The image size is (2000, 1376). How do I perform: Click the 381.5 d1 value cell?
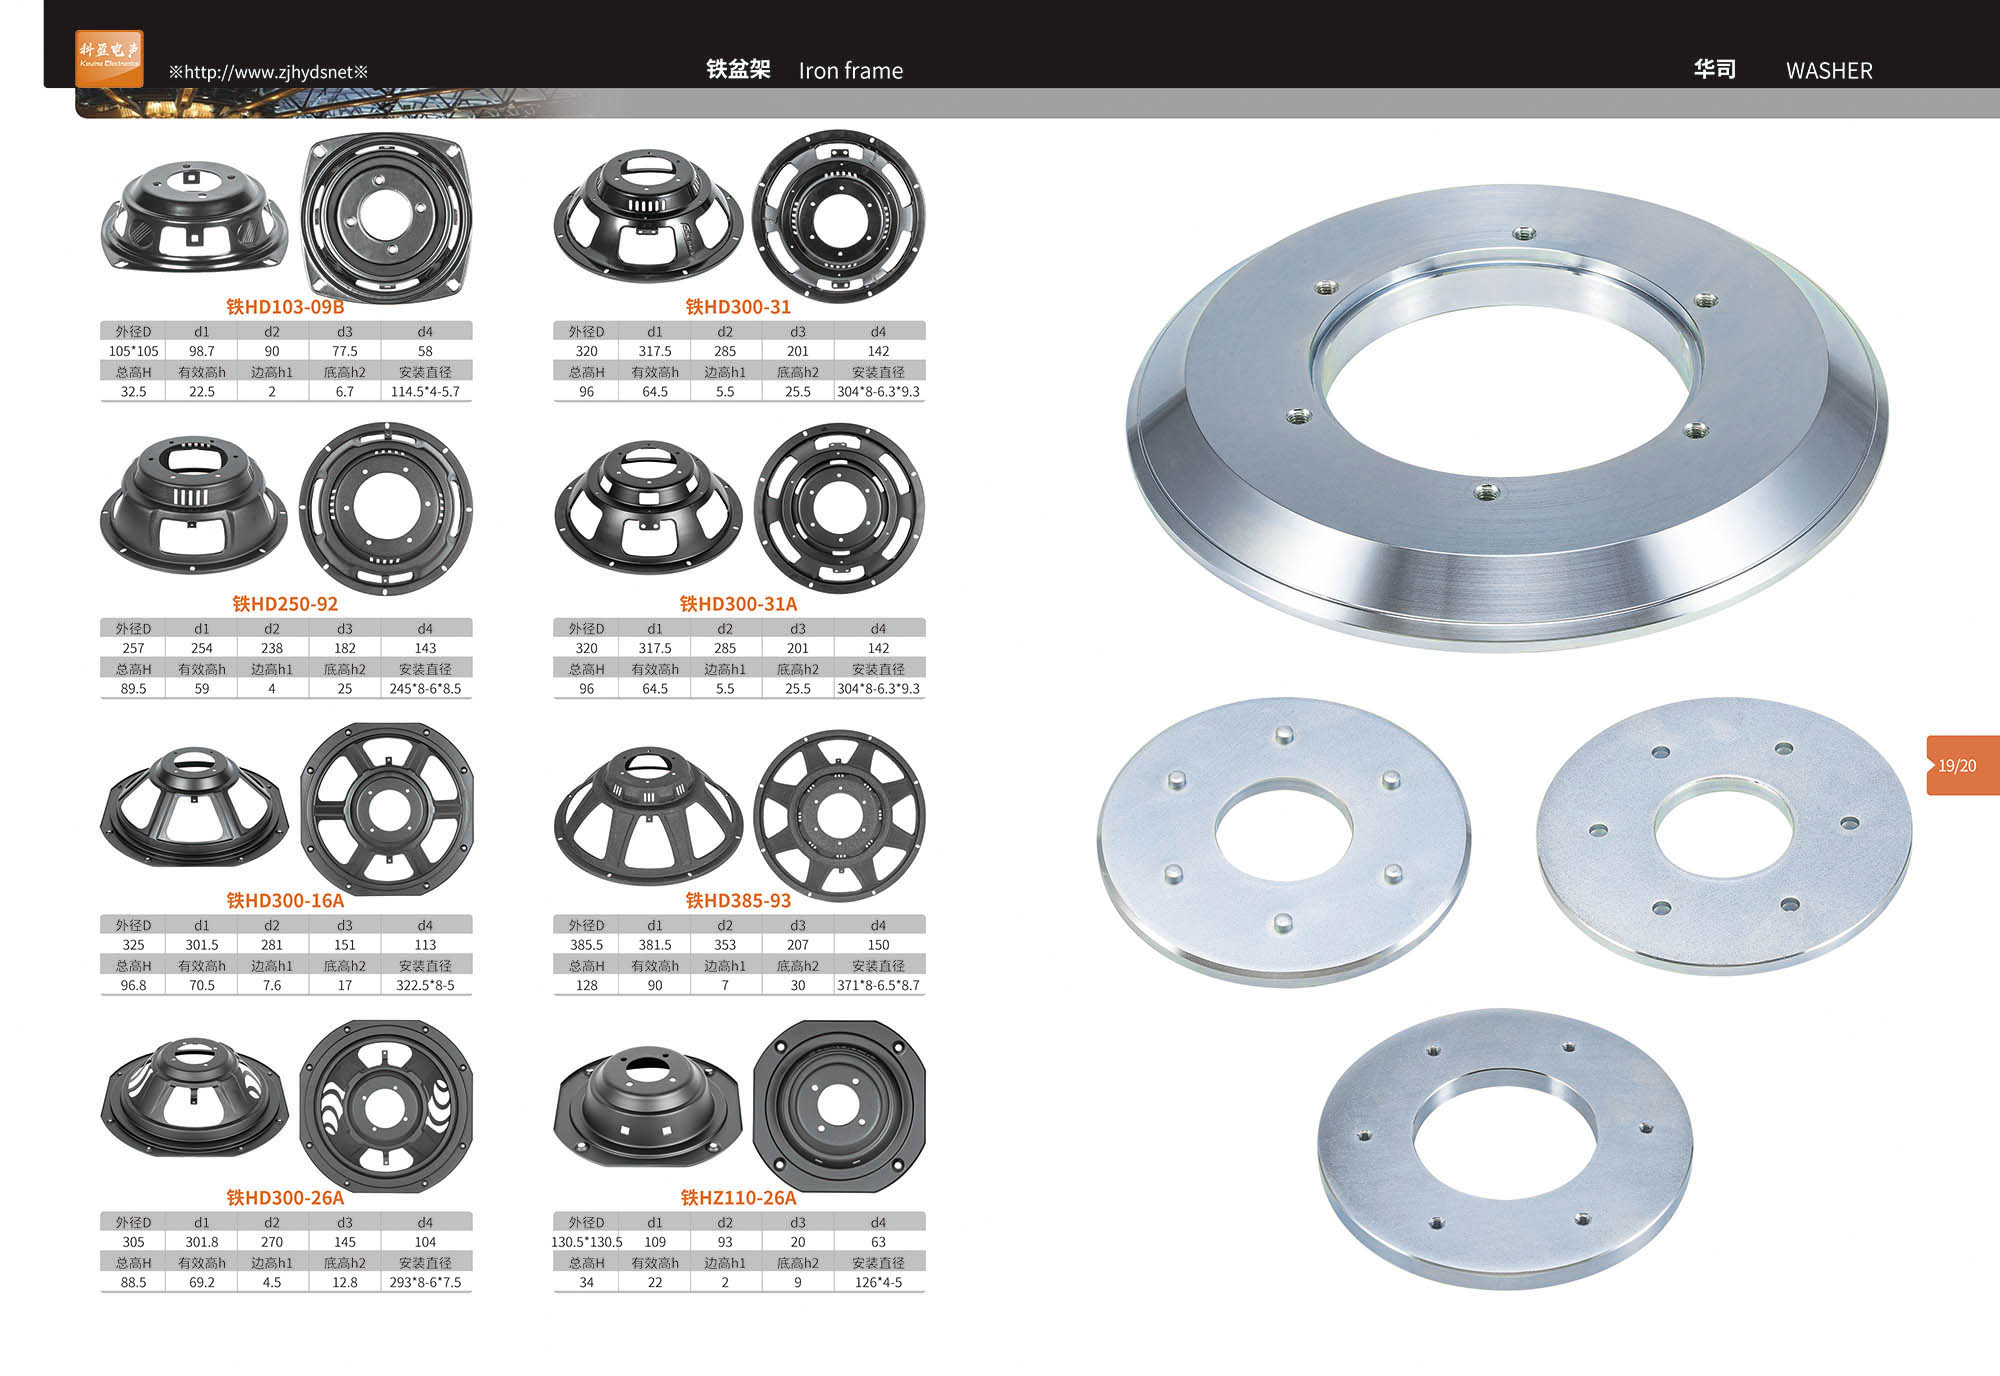655,945
